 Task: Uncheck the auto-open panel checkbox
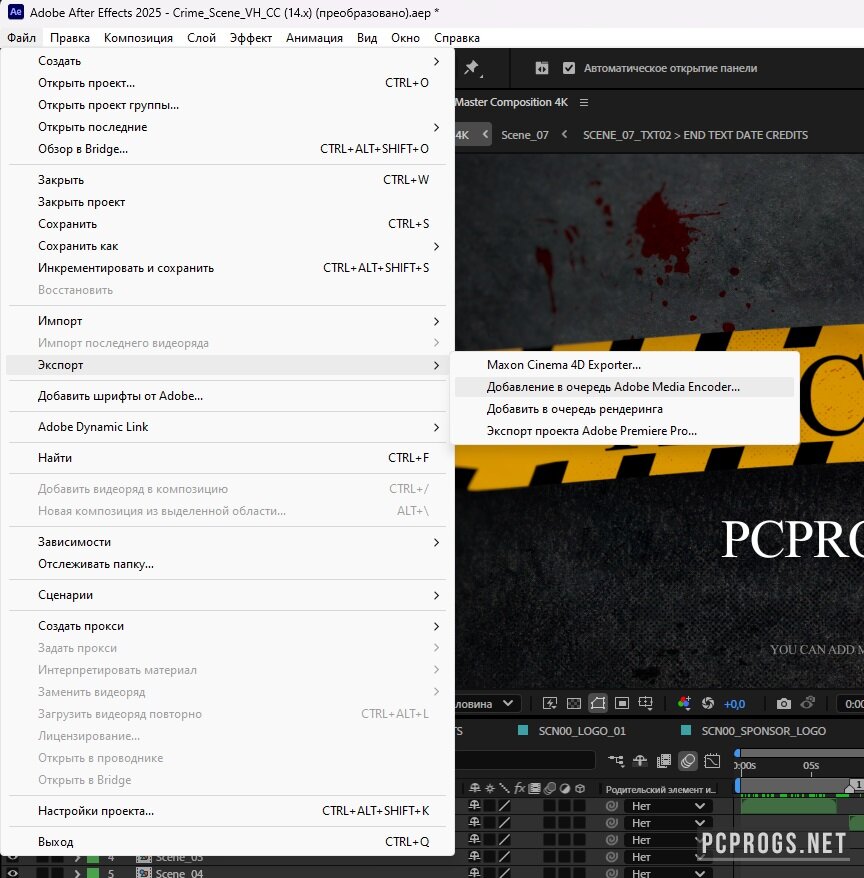pos(569,68)
